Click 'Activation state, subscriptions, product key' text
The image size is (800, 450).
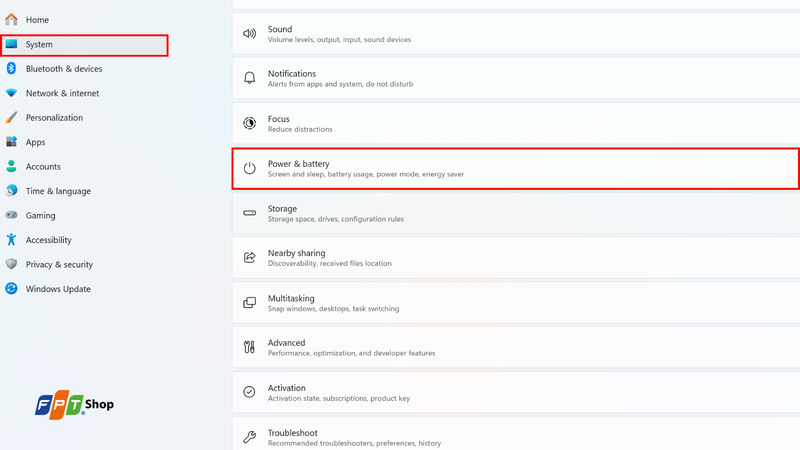coord(339,398)
